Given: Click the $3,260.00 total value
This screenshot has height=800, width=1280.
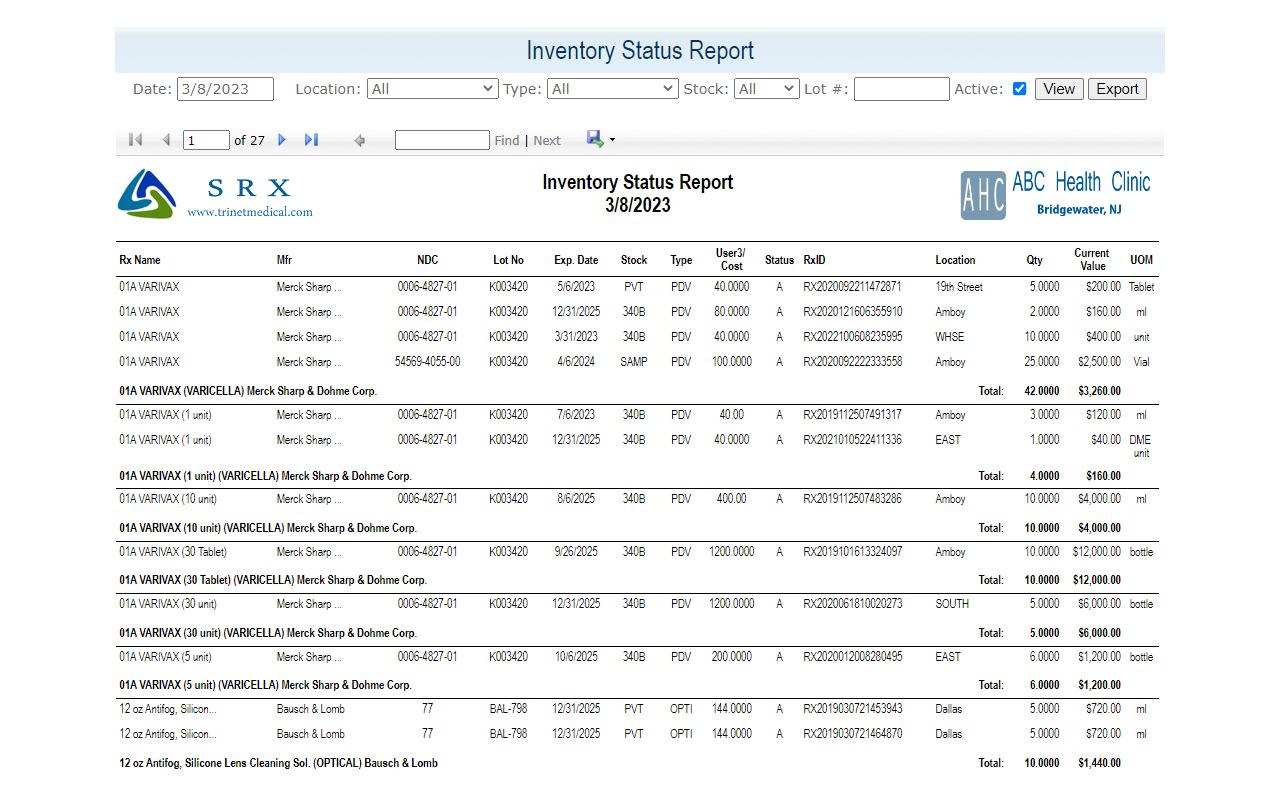Looking at the screenshot, I should click(1099, 391).
